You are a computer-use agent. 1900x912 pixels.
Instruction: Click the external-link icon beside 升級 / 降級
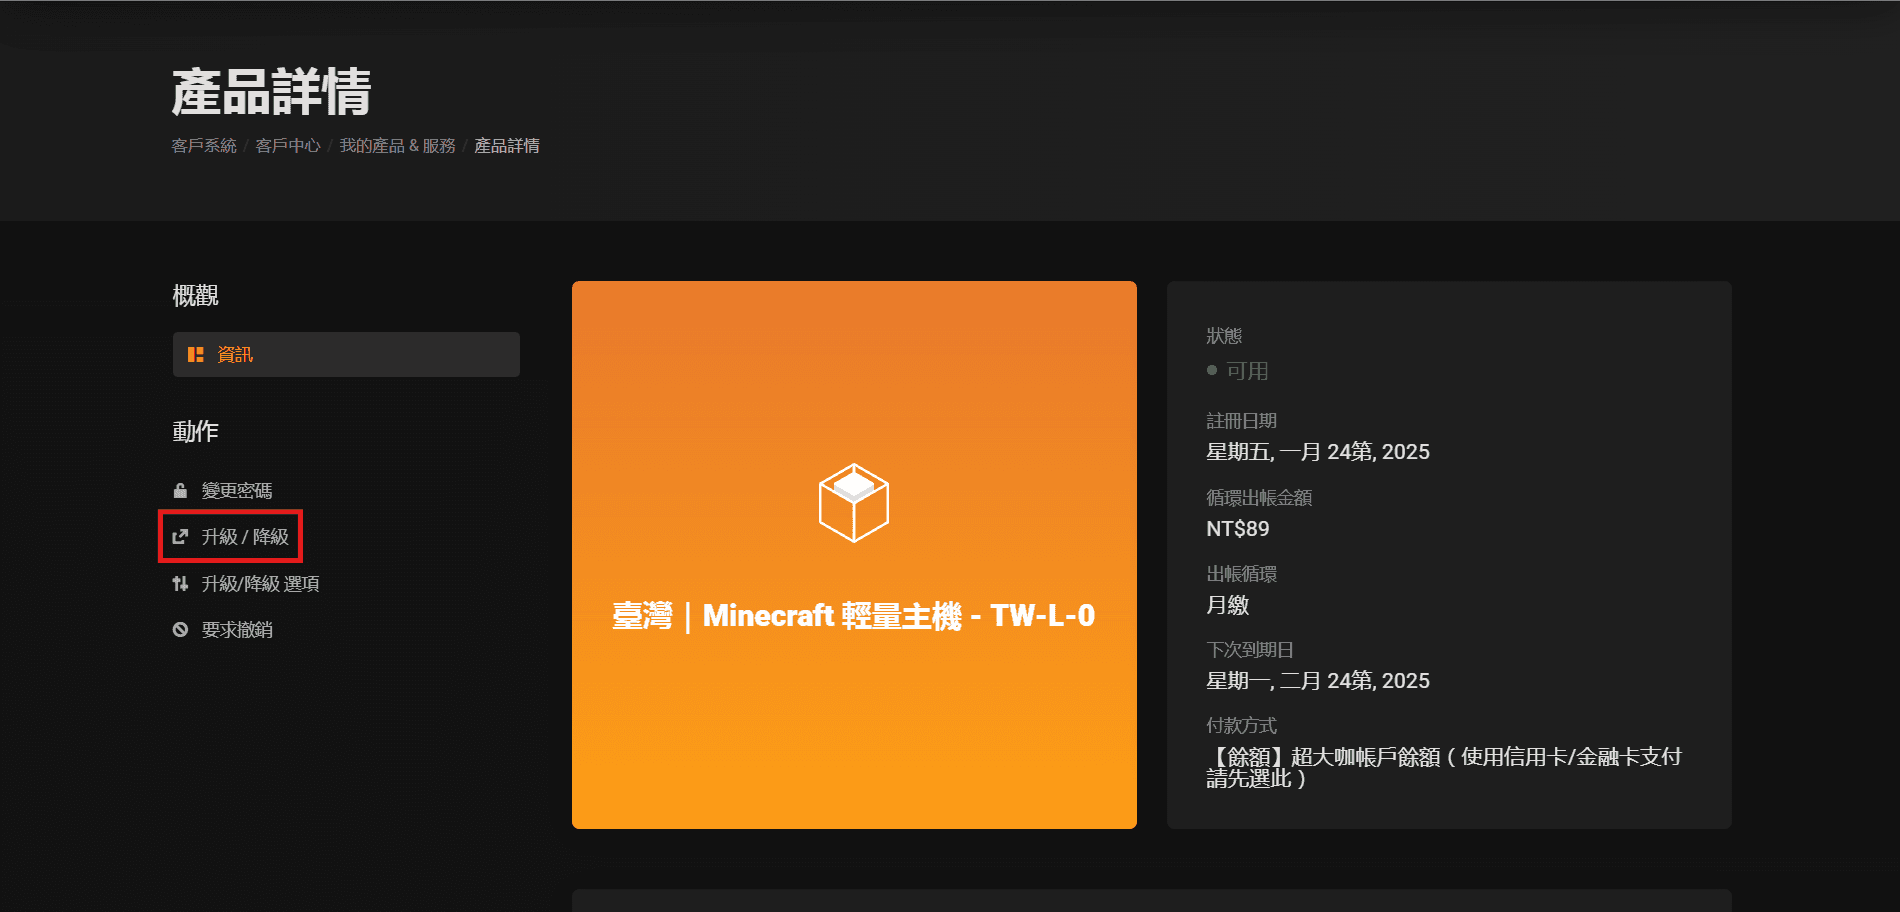(x=180, y=537)
